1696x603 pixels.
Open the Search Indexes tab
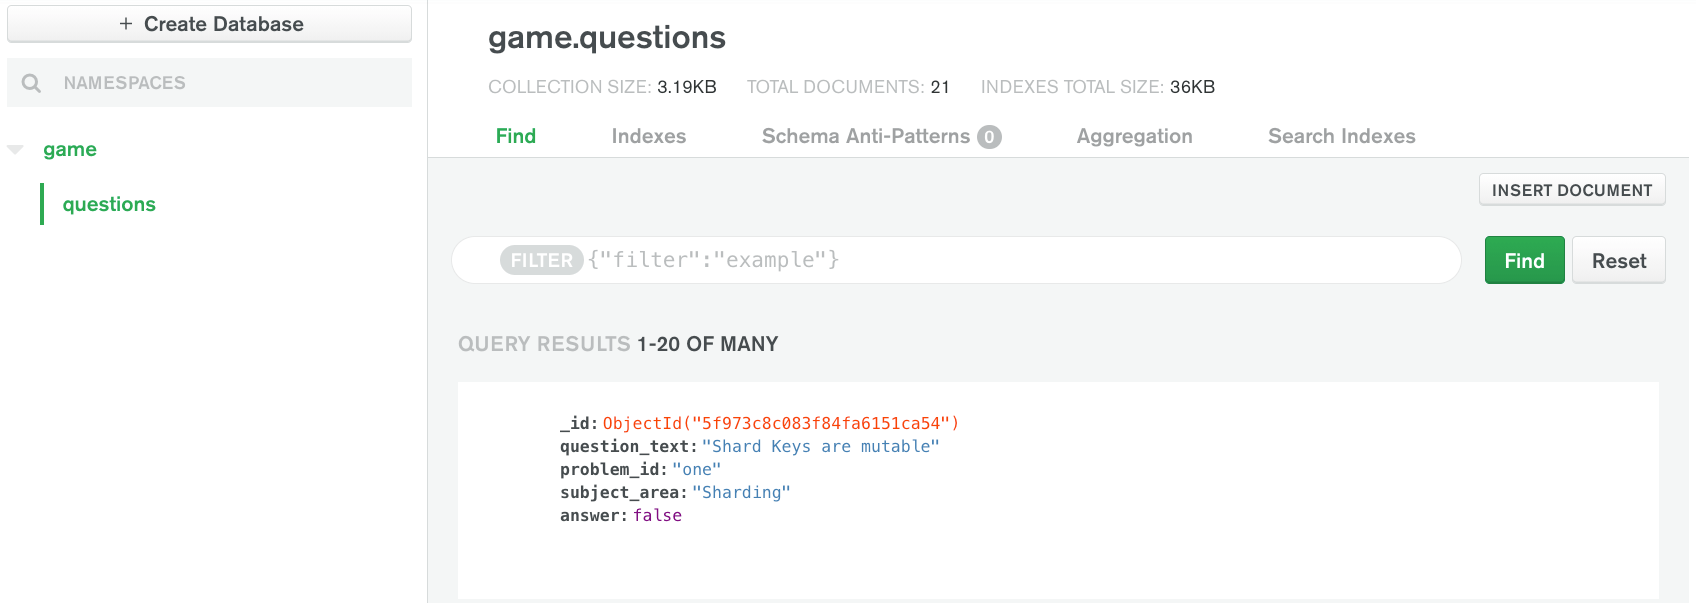(1341, 136)
